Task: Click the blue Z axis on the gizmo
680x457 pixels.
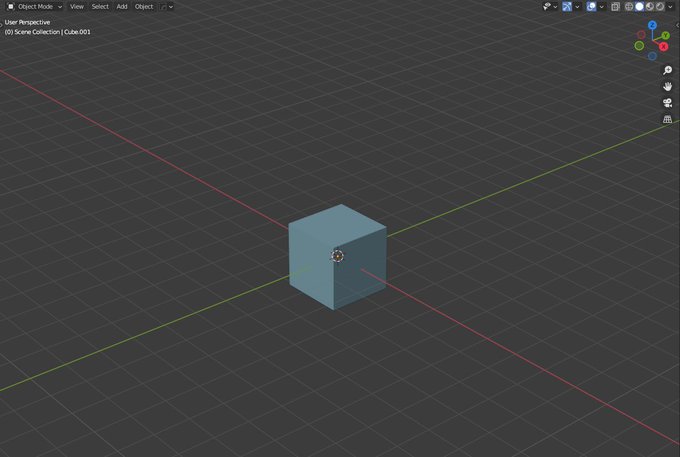Action: 652,25
